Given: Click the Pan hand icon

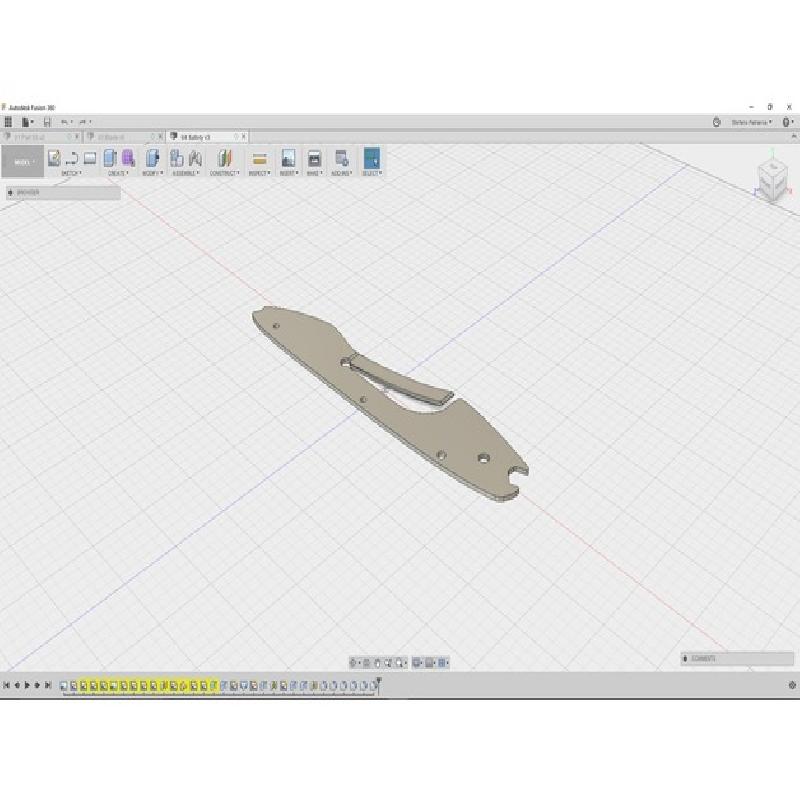Looking at the screenshot, I should tap(377, 663).
